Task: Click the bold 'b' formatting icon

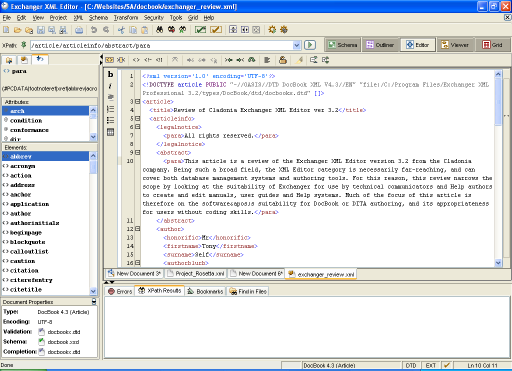Action: click(x=110, y=75)
